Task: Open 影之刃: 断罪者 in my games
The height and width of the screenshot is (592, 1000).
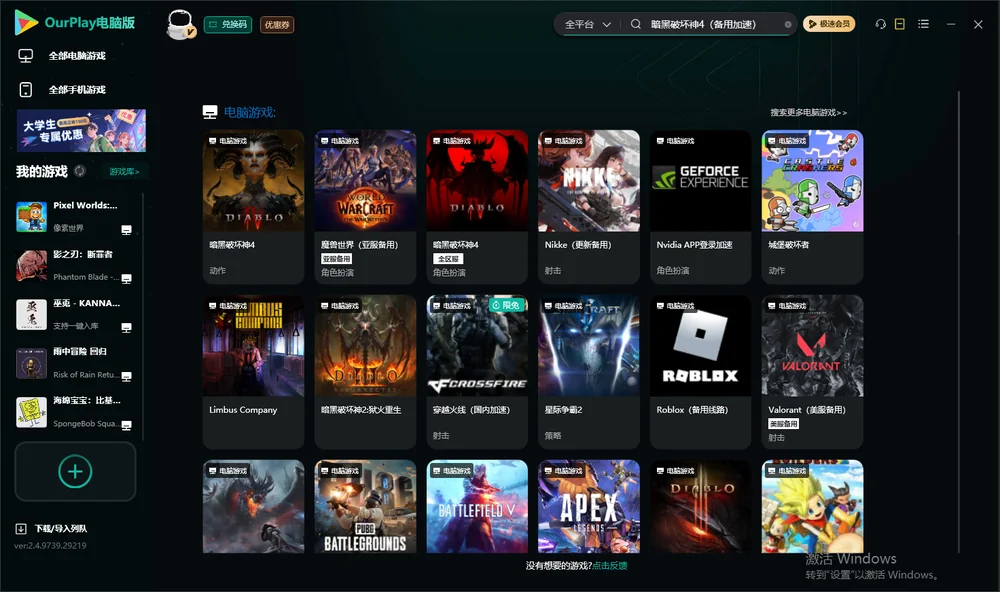Action: coord(73,265)
